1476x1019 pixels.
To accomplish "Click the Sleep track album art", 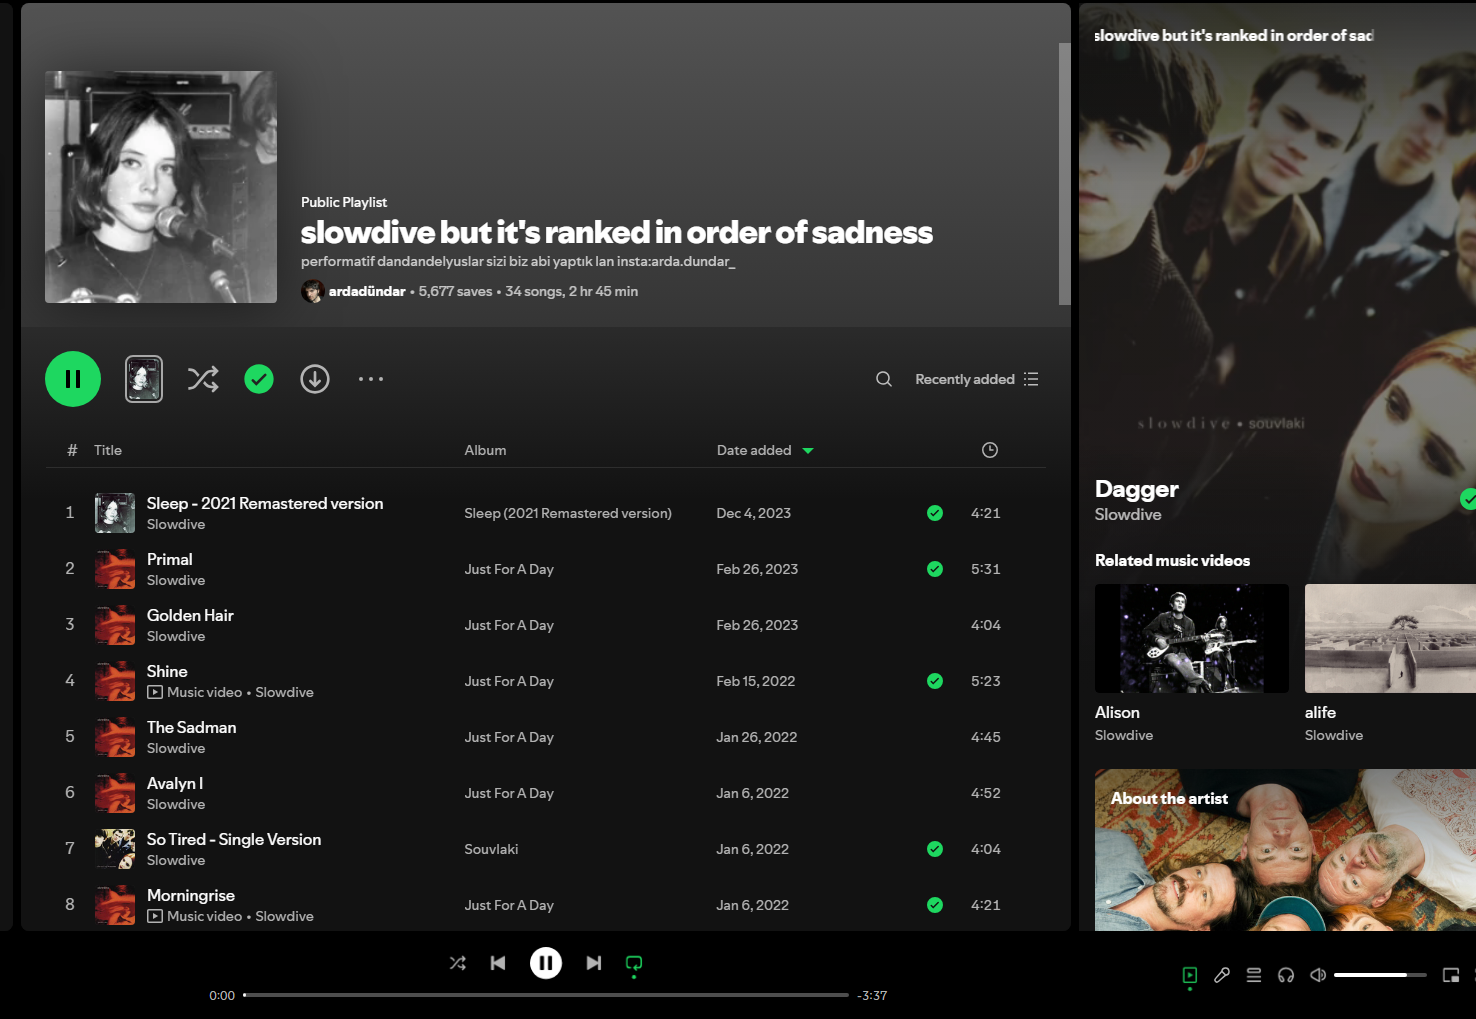I will pos(115,513).
